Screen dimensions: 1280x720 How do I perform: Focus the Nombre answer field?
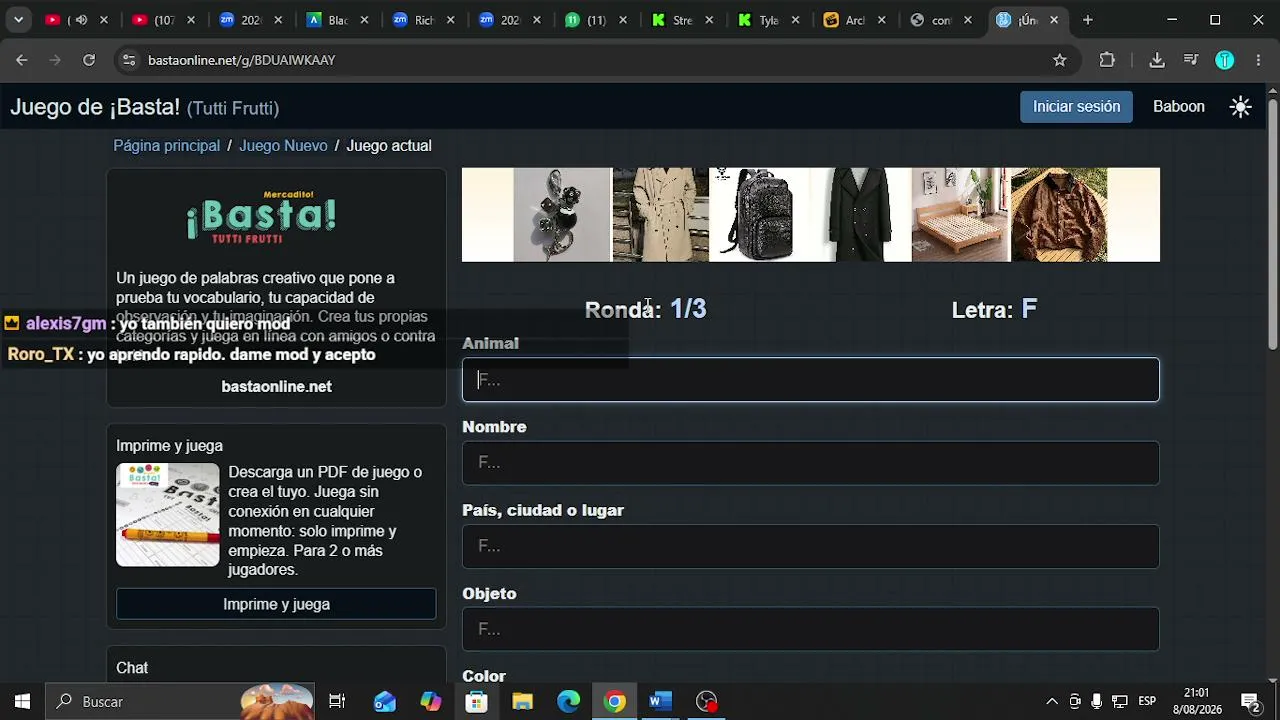point(811,463)
